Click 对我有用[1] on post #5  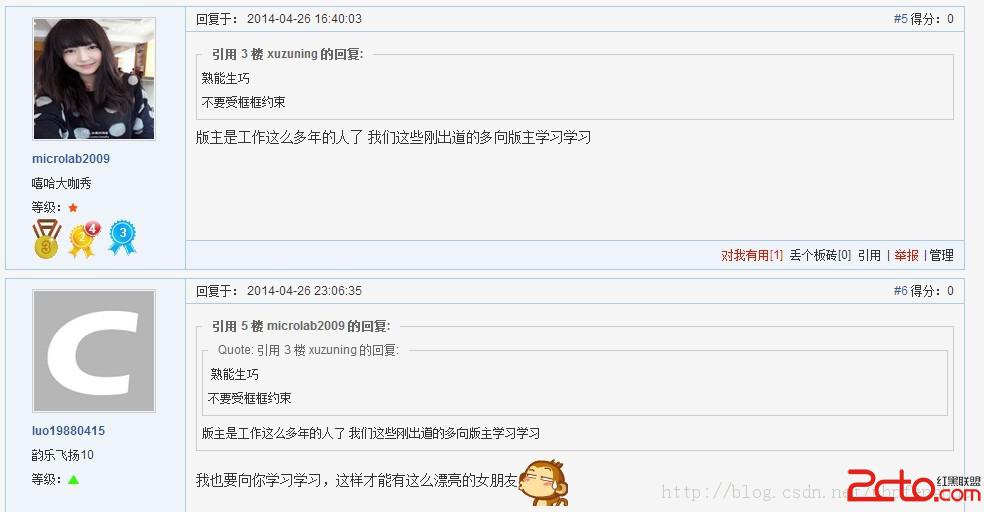click(752, 255)
